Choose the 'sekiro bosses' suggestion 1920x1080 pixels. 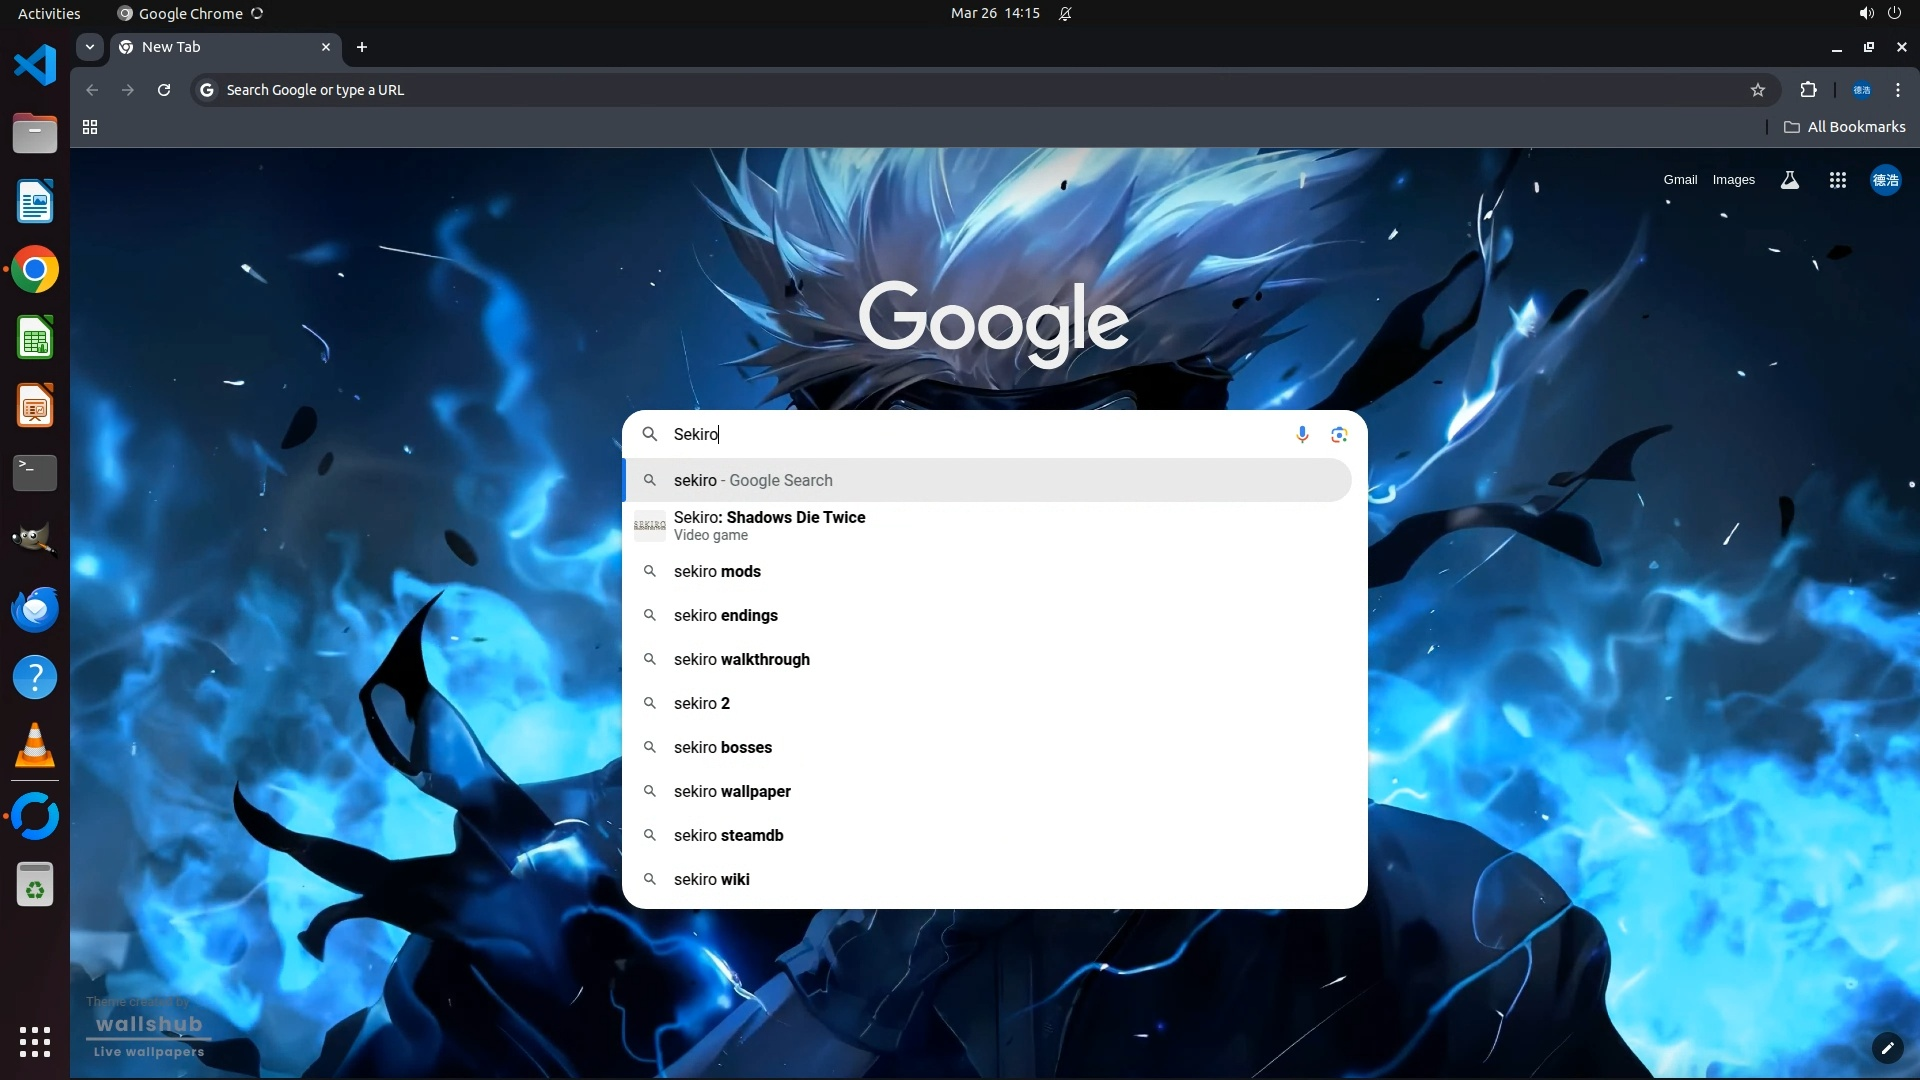point(722,747)
